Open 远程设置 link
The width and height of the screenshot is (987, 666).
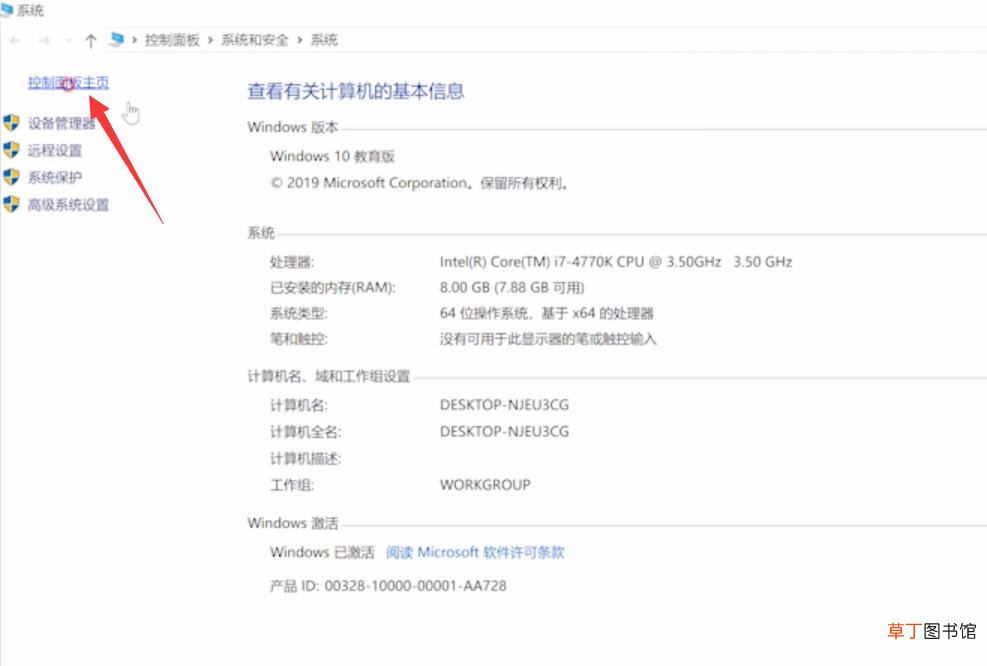pyautogui.click(x=55, y=150)
